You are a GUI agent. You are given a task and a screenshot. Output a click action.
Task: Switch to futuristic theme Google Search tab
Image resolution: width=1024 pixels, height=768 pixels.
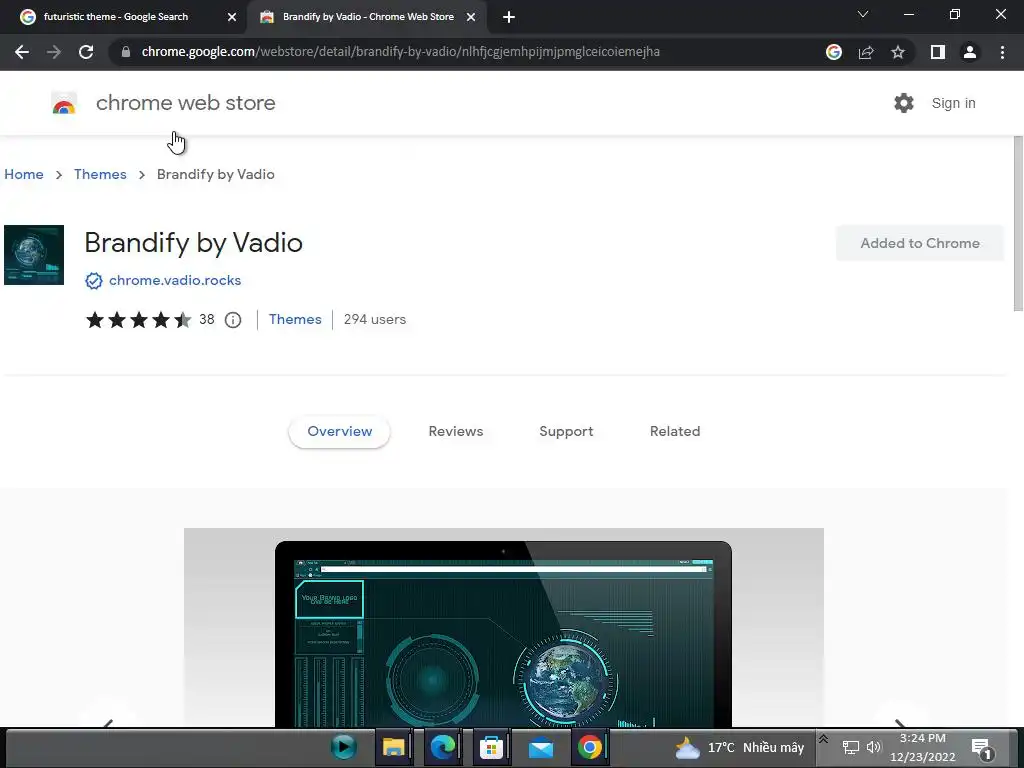[116, 17]
